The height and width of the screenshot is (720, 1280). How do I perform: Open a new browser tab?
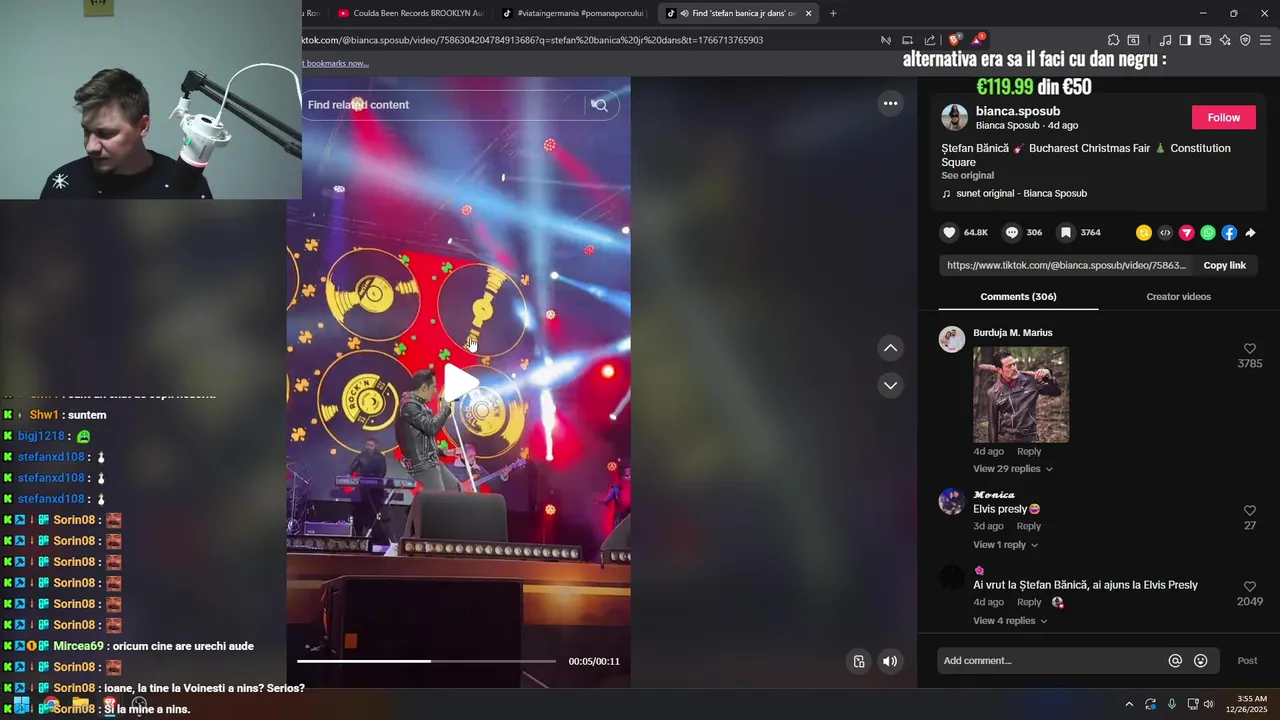coord(833,13)
